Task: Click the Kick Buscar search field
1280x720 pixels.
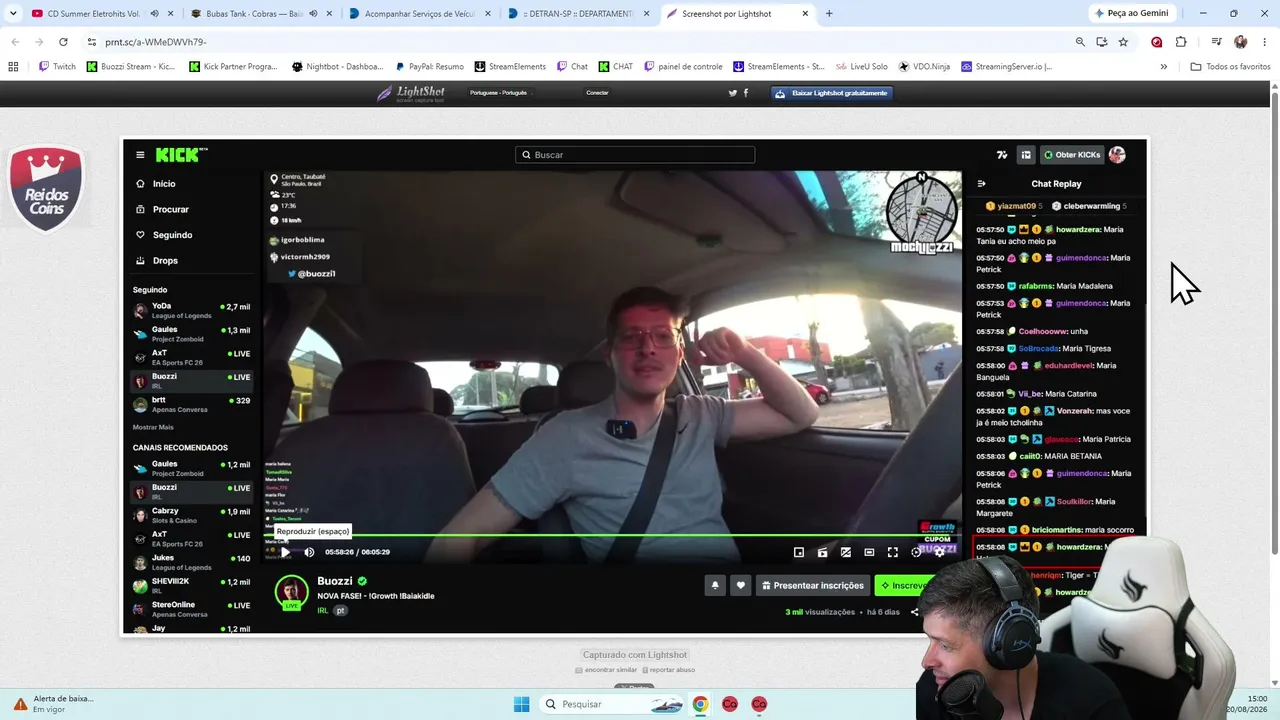Action: pos(635,155)
